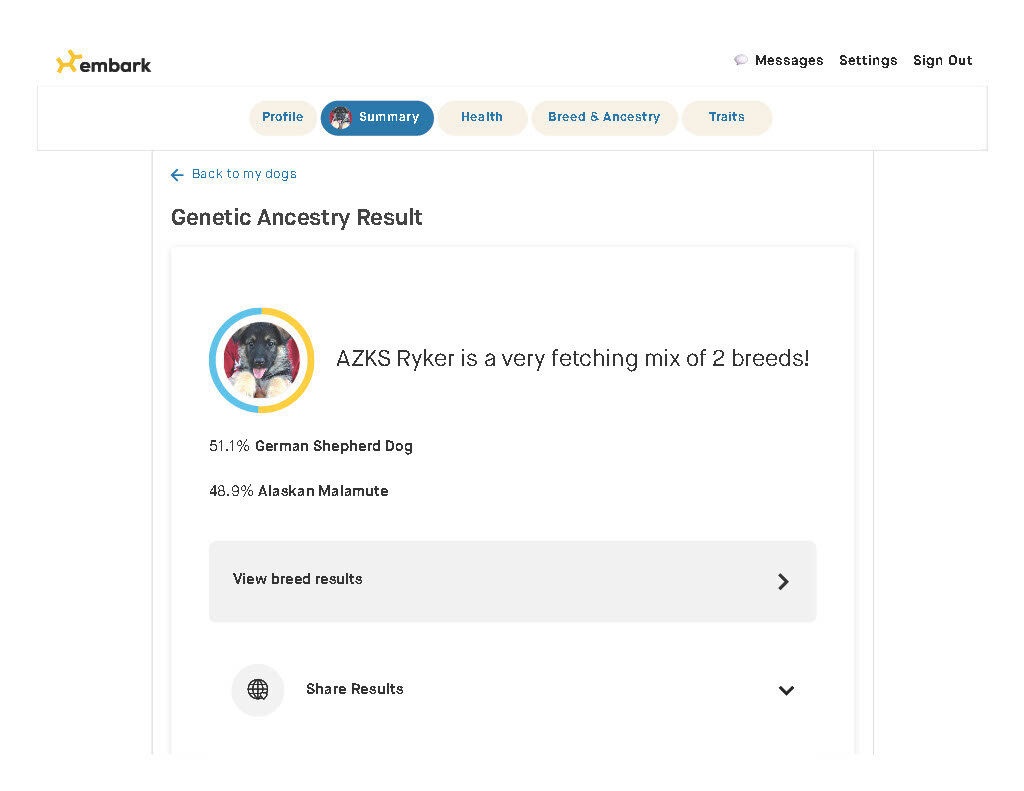Open Messages
The width and height of the screenshot is (1024, 791).
(x=788, y=60)
